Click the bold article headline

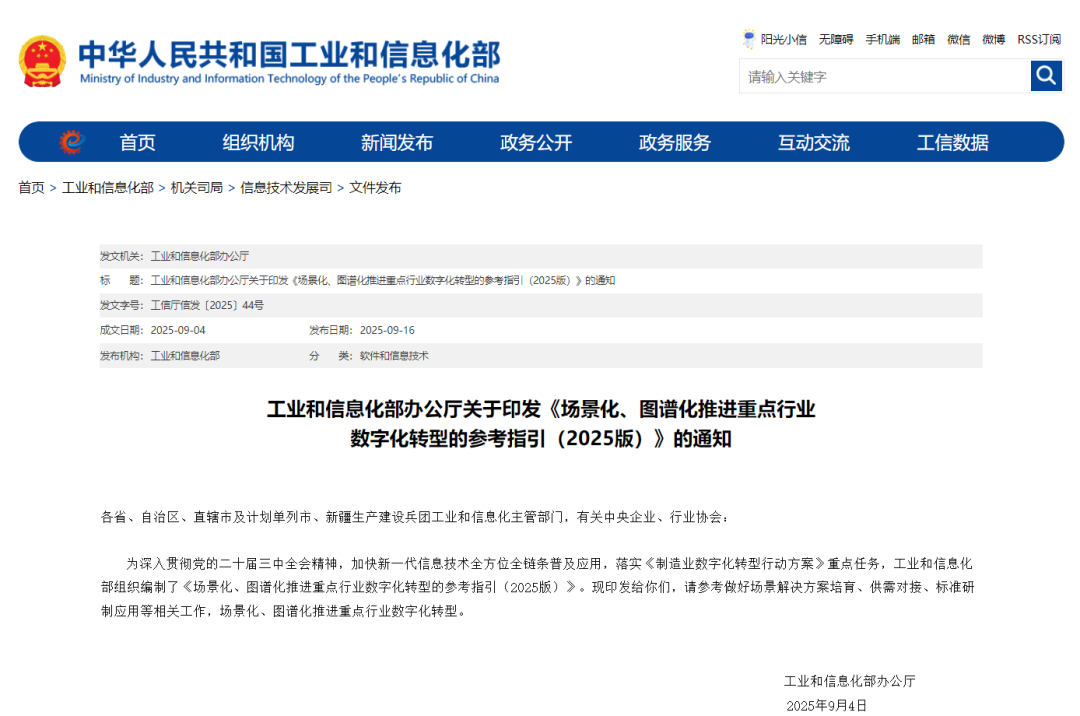[x=541, y=423]
